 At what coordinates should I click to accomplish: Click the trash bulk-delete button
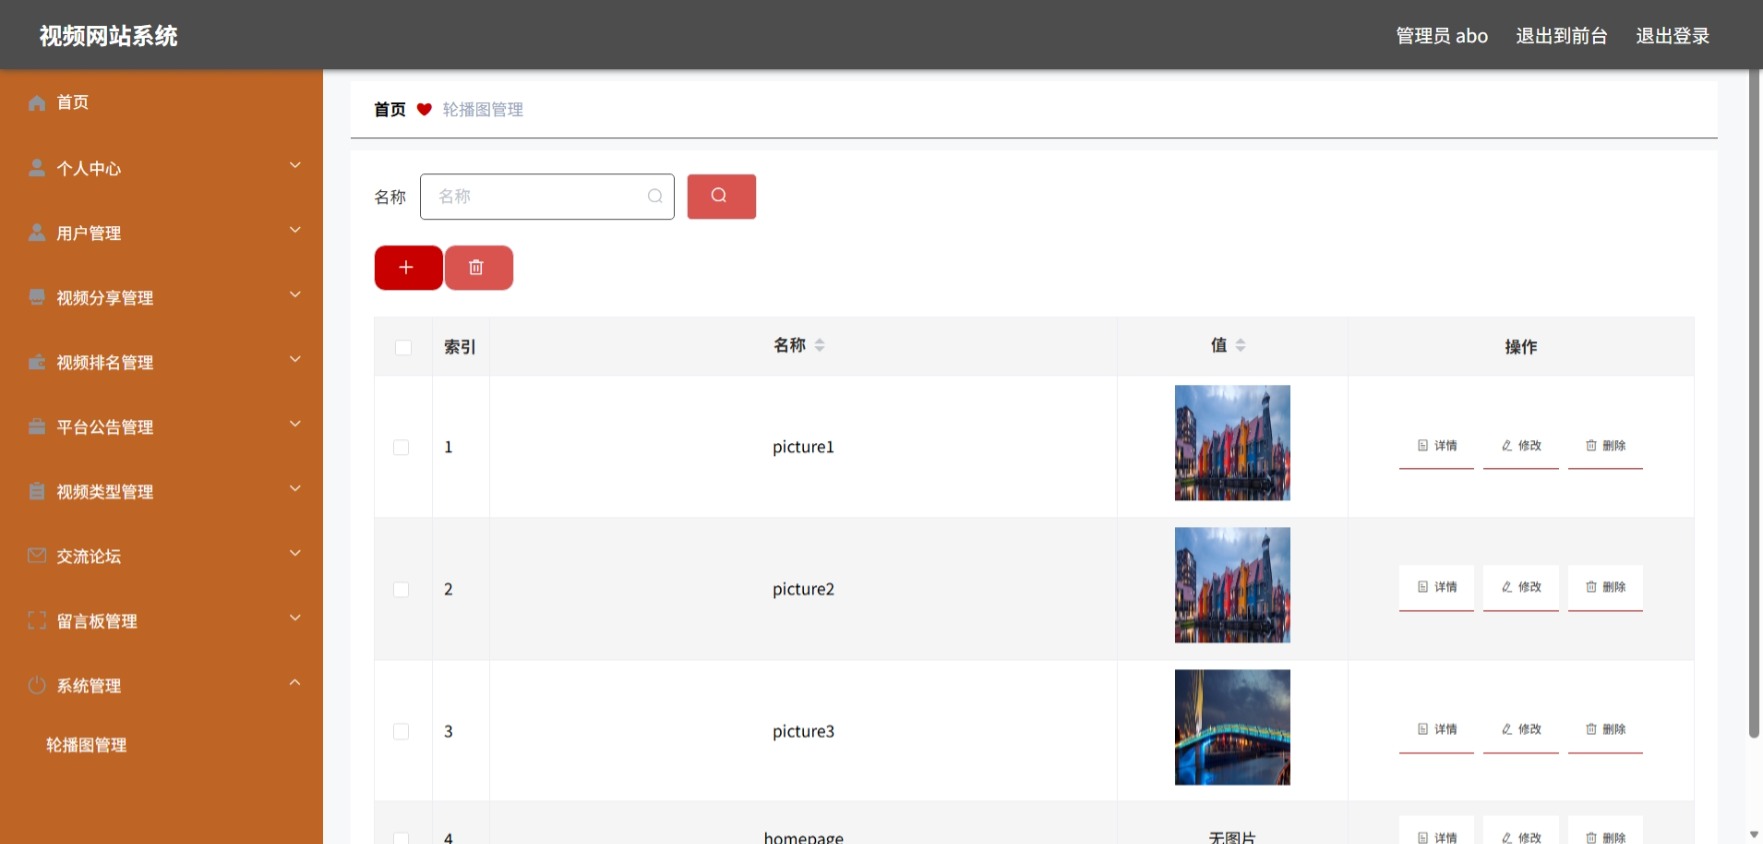pyautogui.click(x=478, y=267)
